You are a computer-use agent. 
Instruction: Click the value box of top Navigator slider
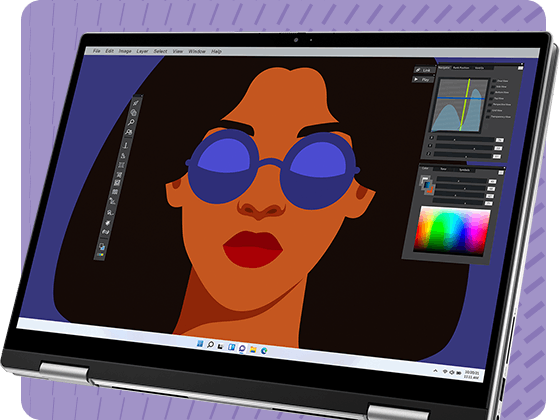tap(500, 140)
